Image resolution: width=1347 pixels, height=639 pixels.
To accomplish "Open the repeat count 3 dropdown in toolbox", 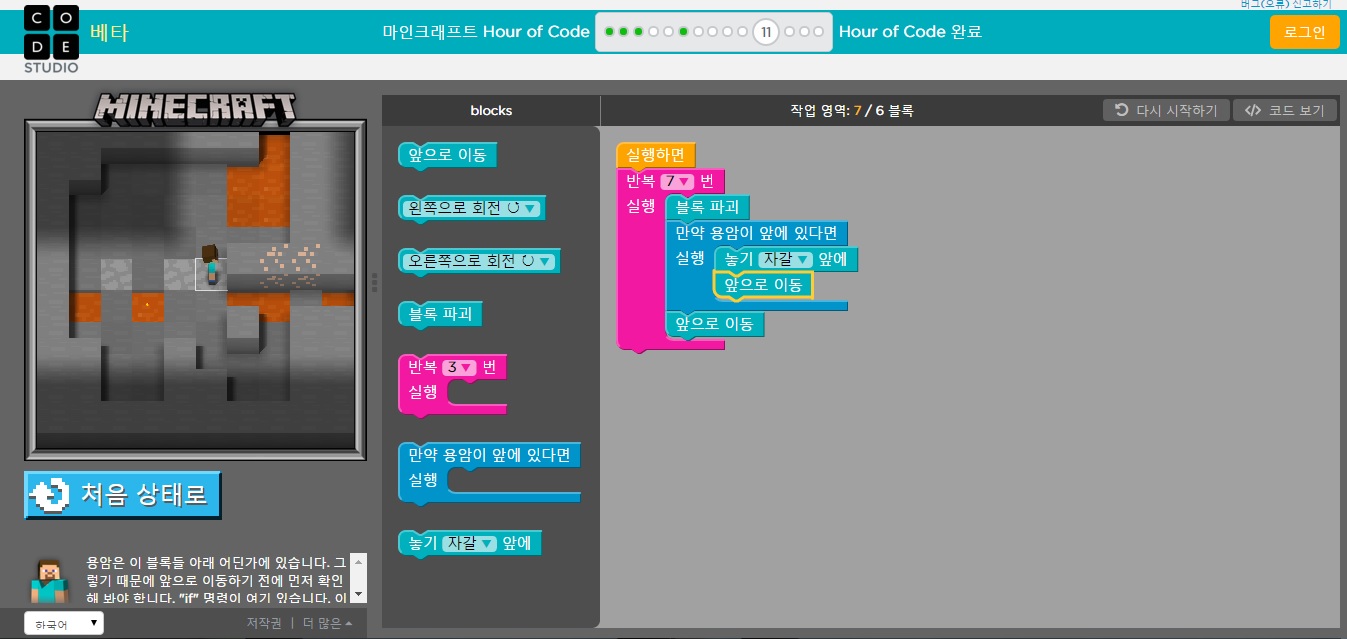I will click(x=460, y=367).
